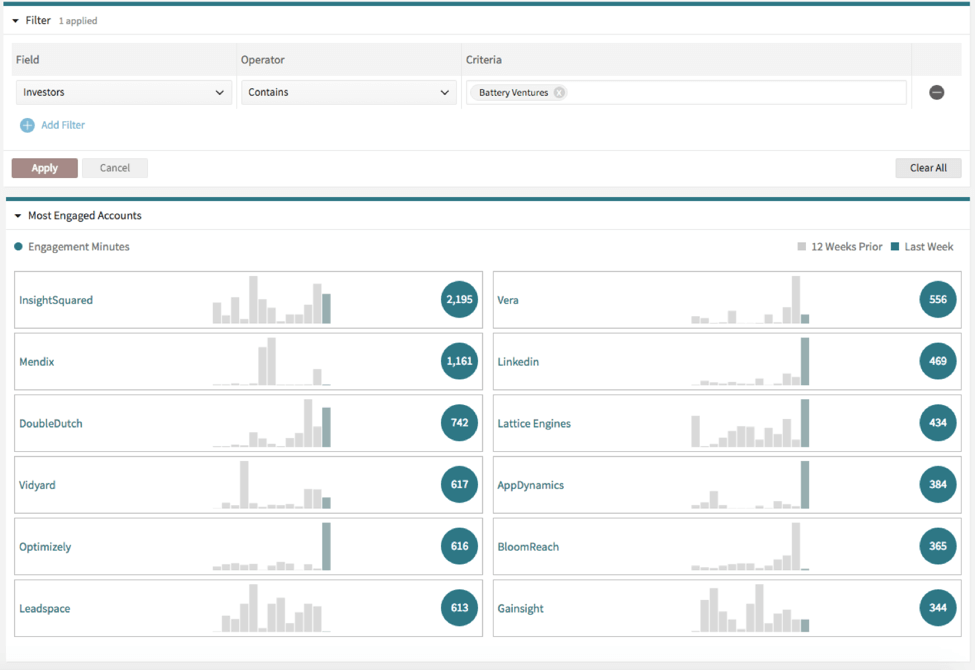Click the 12 Weeks Prior legend swatch
Viewport: 975px width, 670px height.
[x=802, y=246]
